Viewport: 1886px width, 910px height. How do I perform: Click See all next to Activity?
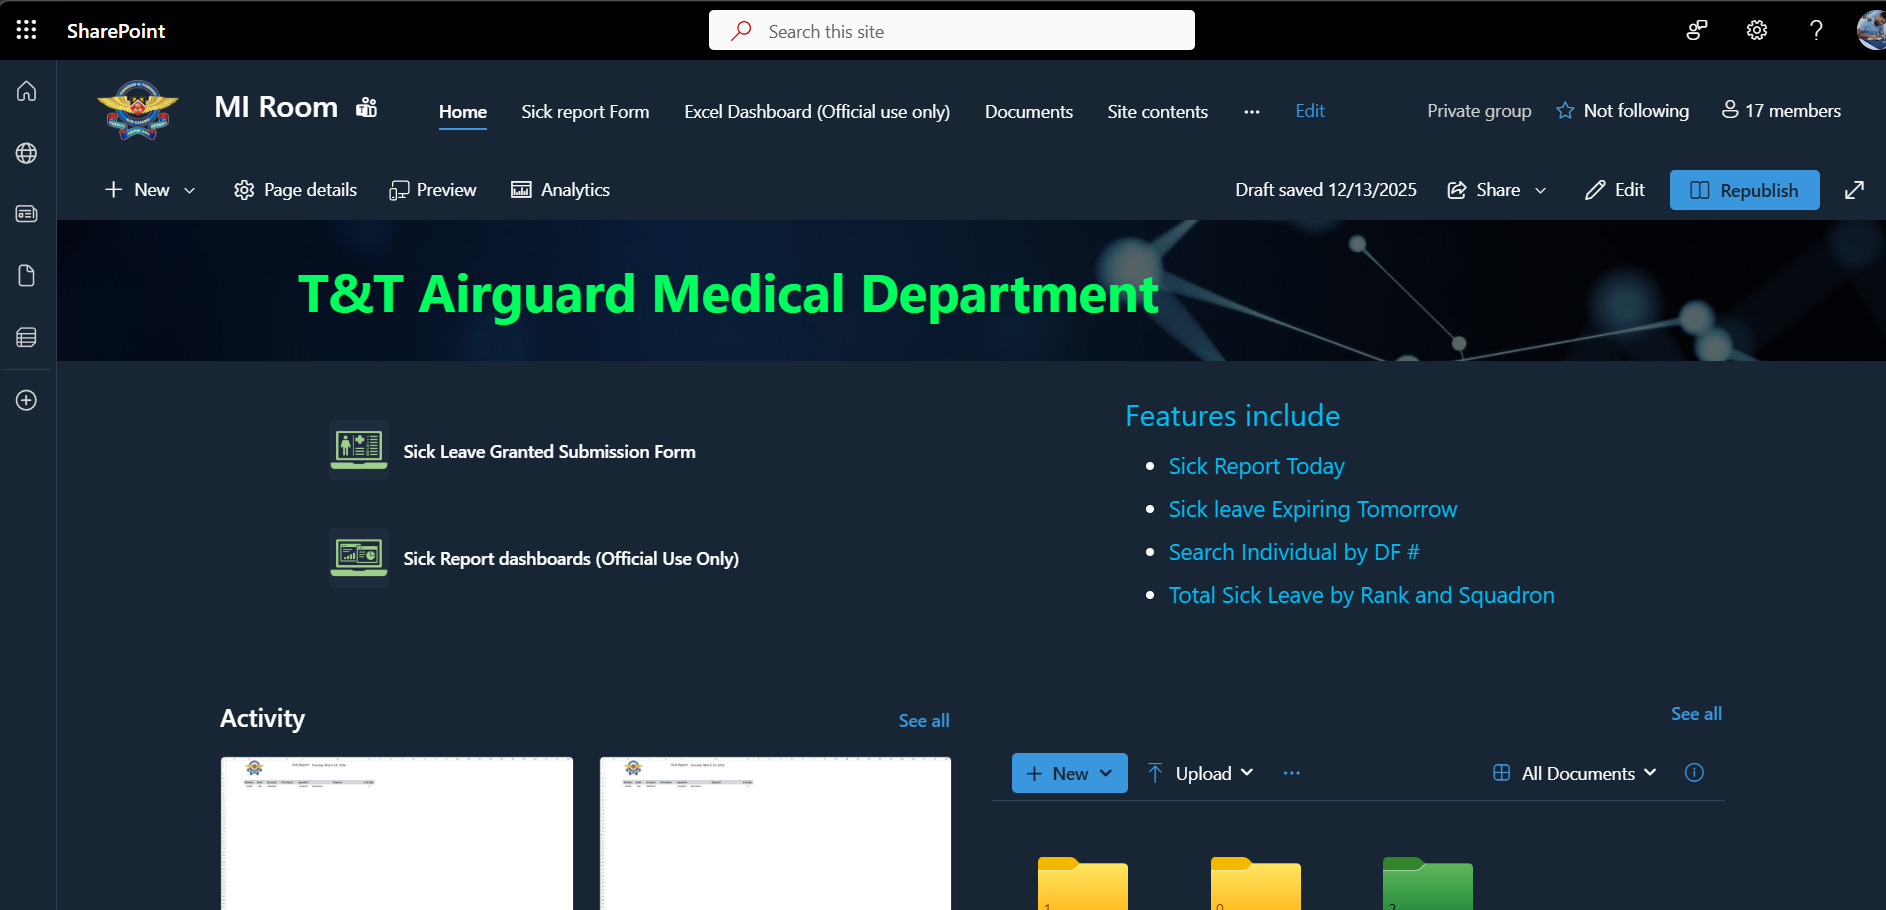[x=924, y=721]
